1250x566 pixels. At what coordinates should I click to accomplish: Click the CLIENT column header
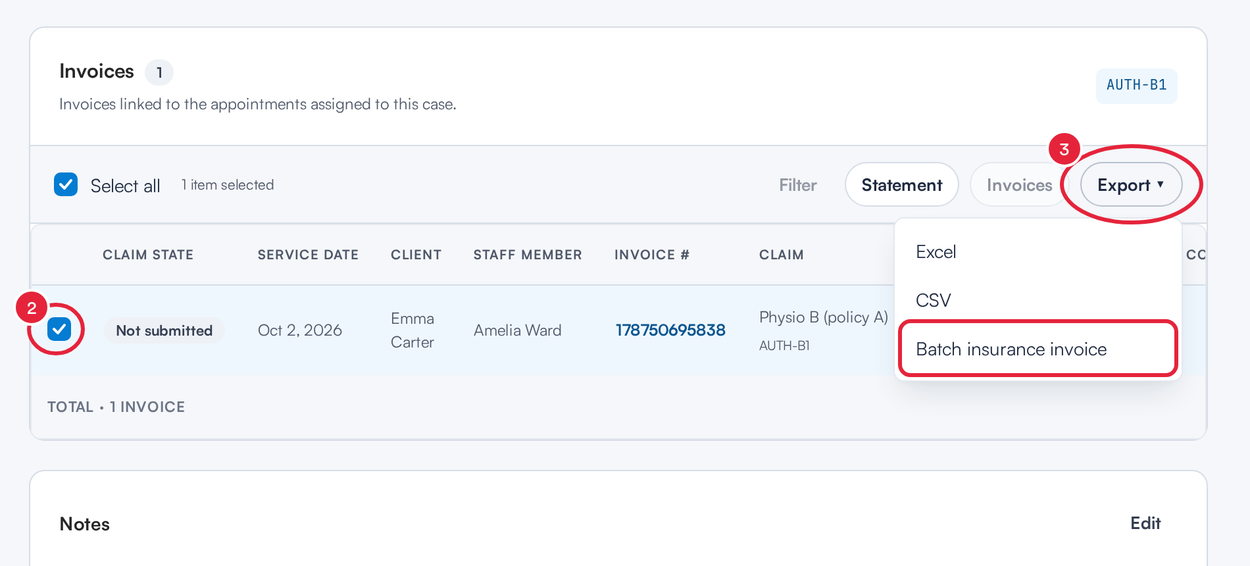click(x=416, y=255)
